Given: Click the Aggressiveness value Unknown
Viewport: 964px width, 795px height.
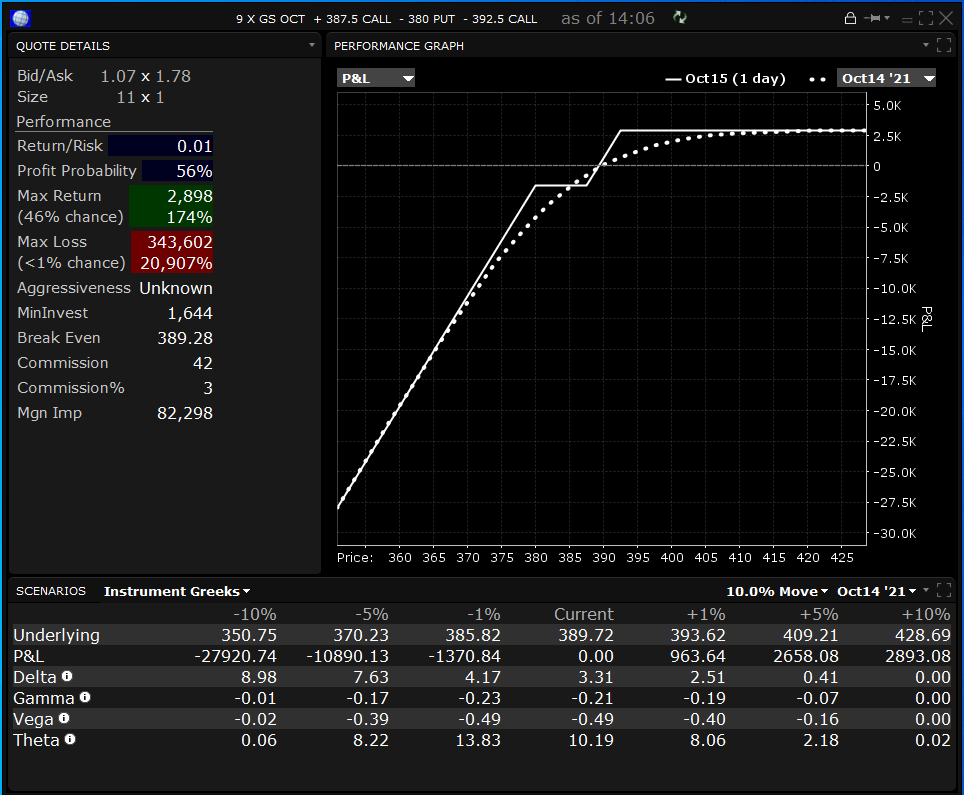Looking at the screenshot, I should 176,288.
